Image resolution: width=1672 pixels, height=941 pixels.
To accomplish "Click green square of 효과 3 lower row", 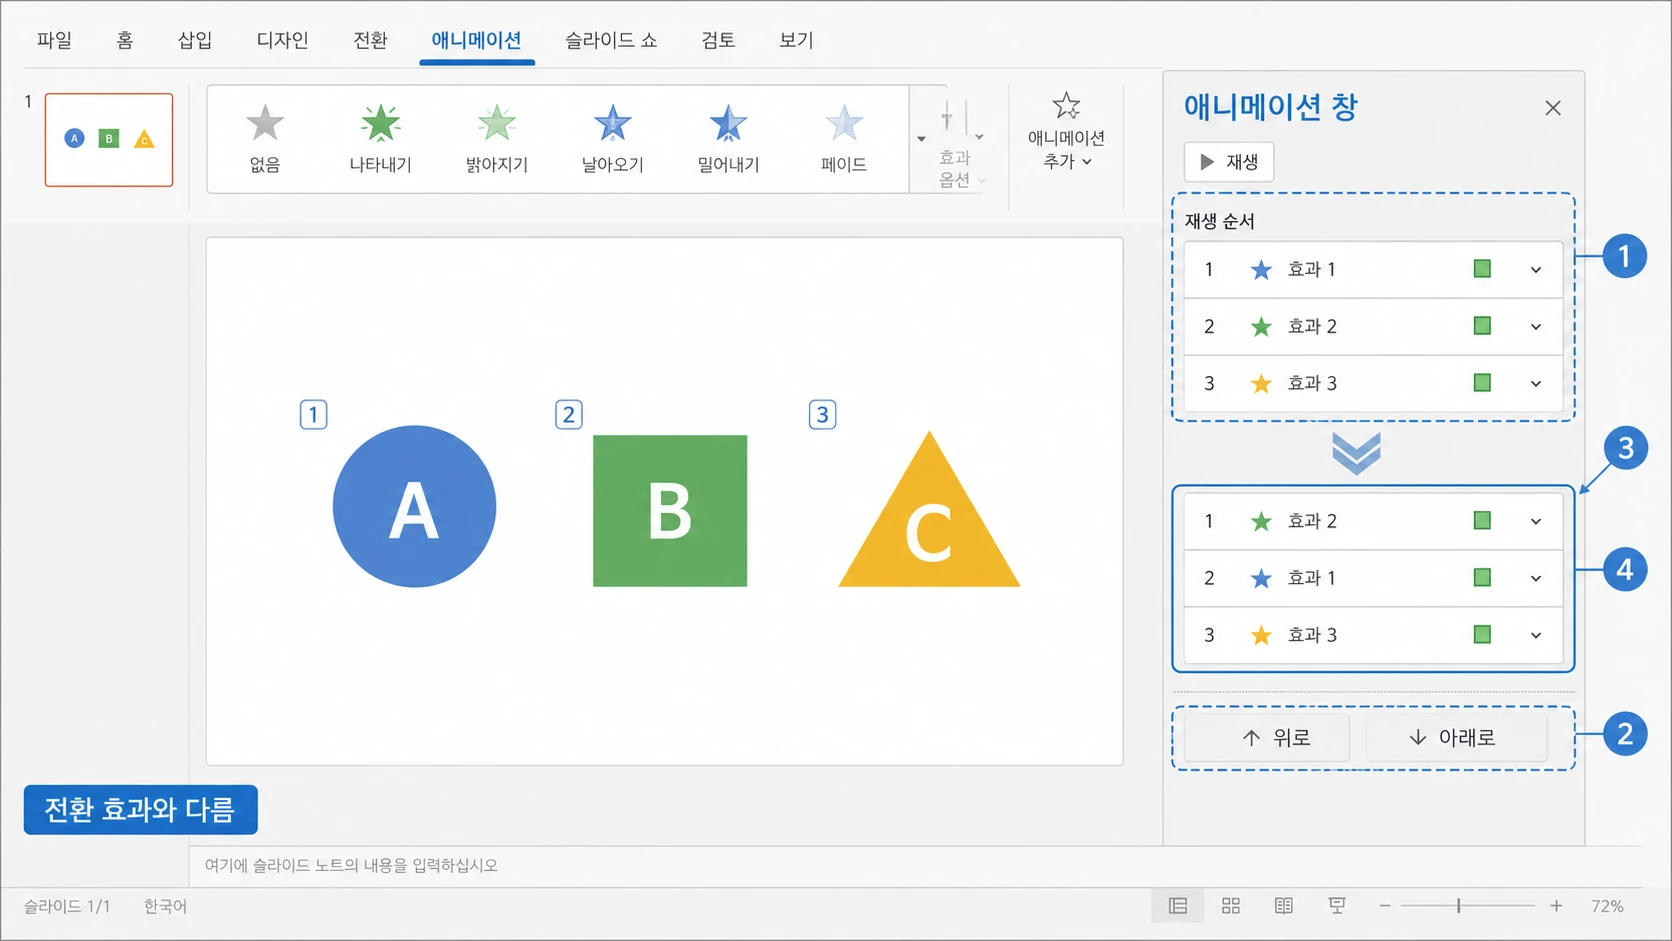I will (x=1482, y=634).
